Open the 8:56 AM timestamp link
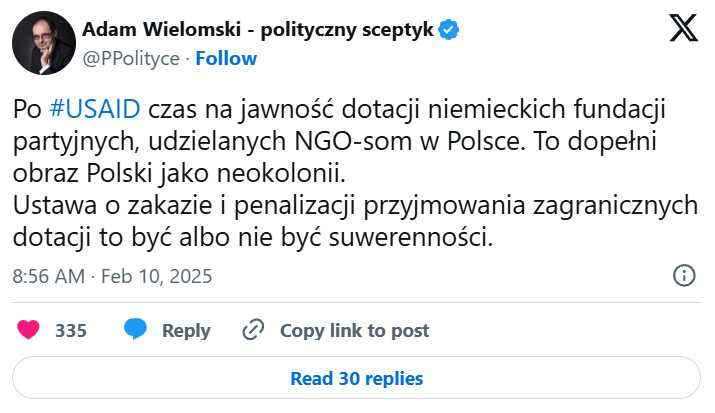 (x=49, y=276)
